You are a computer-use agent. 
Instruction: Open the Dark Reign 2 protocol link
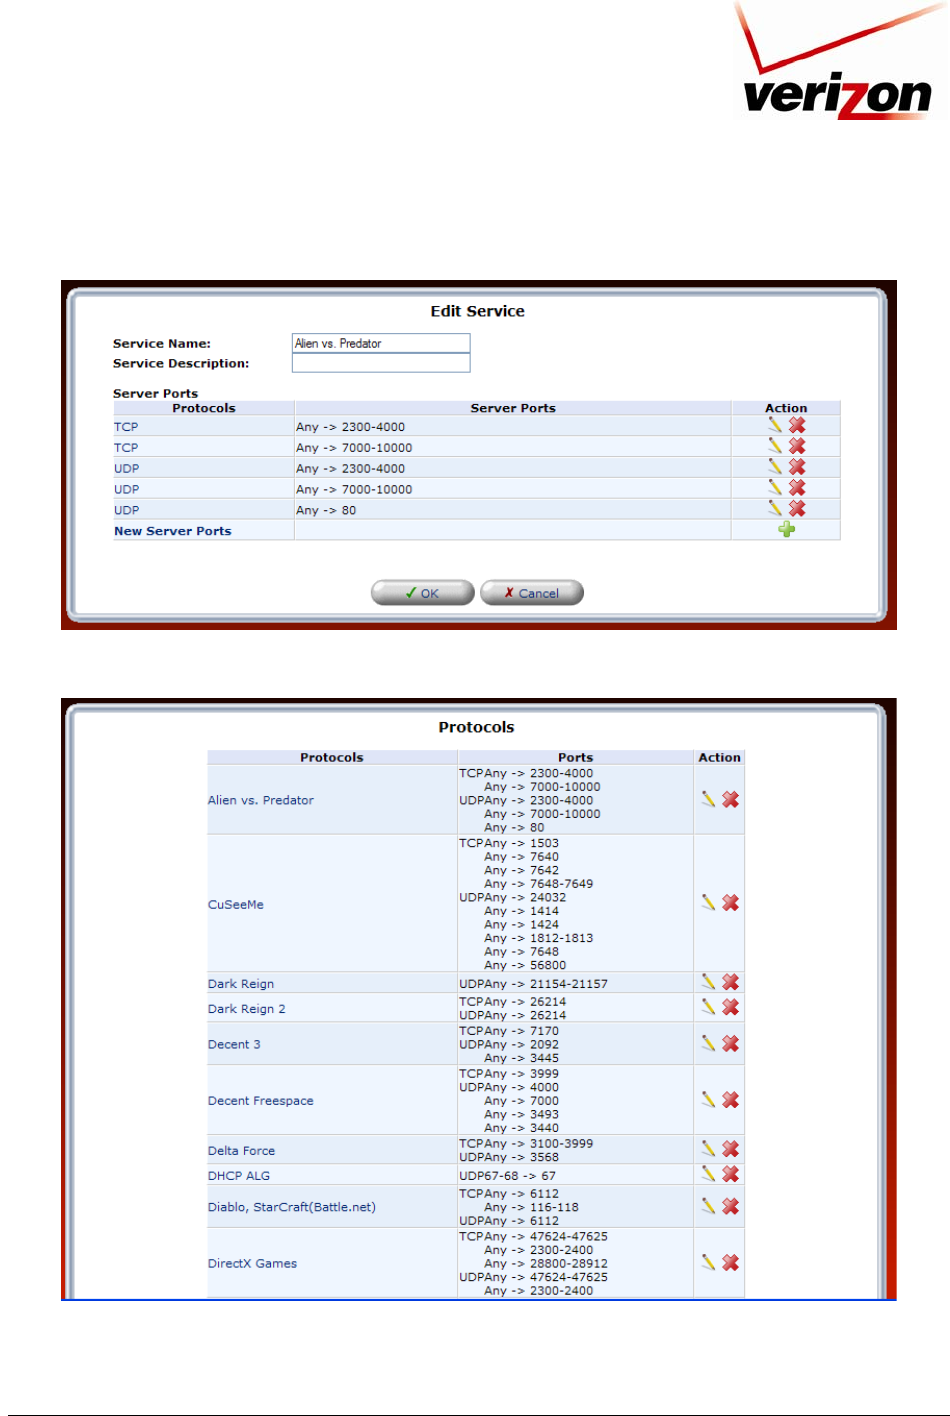(247, 1009)
